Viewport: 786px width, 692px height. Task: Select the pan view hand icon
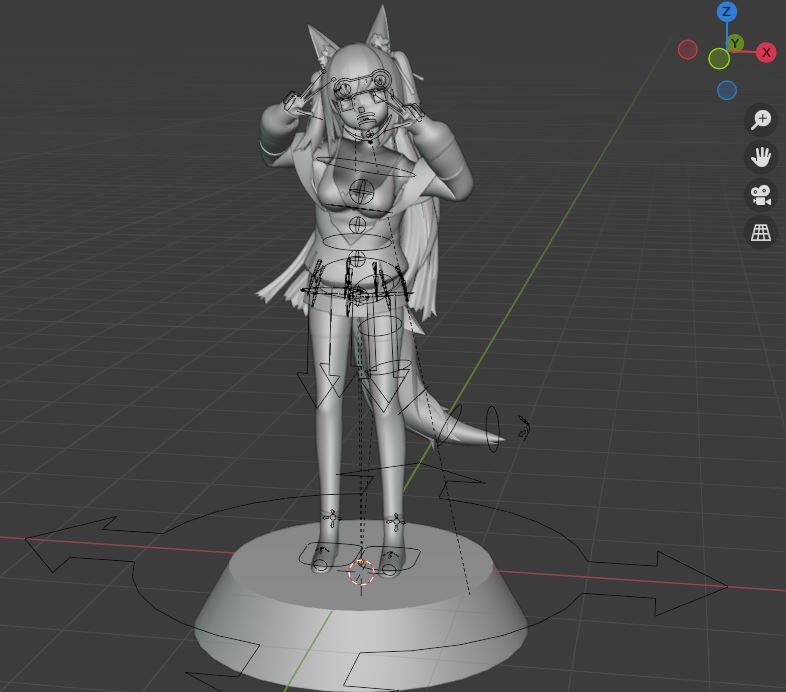point(760,157)
